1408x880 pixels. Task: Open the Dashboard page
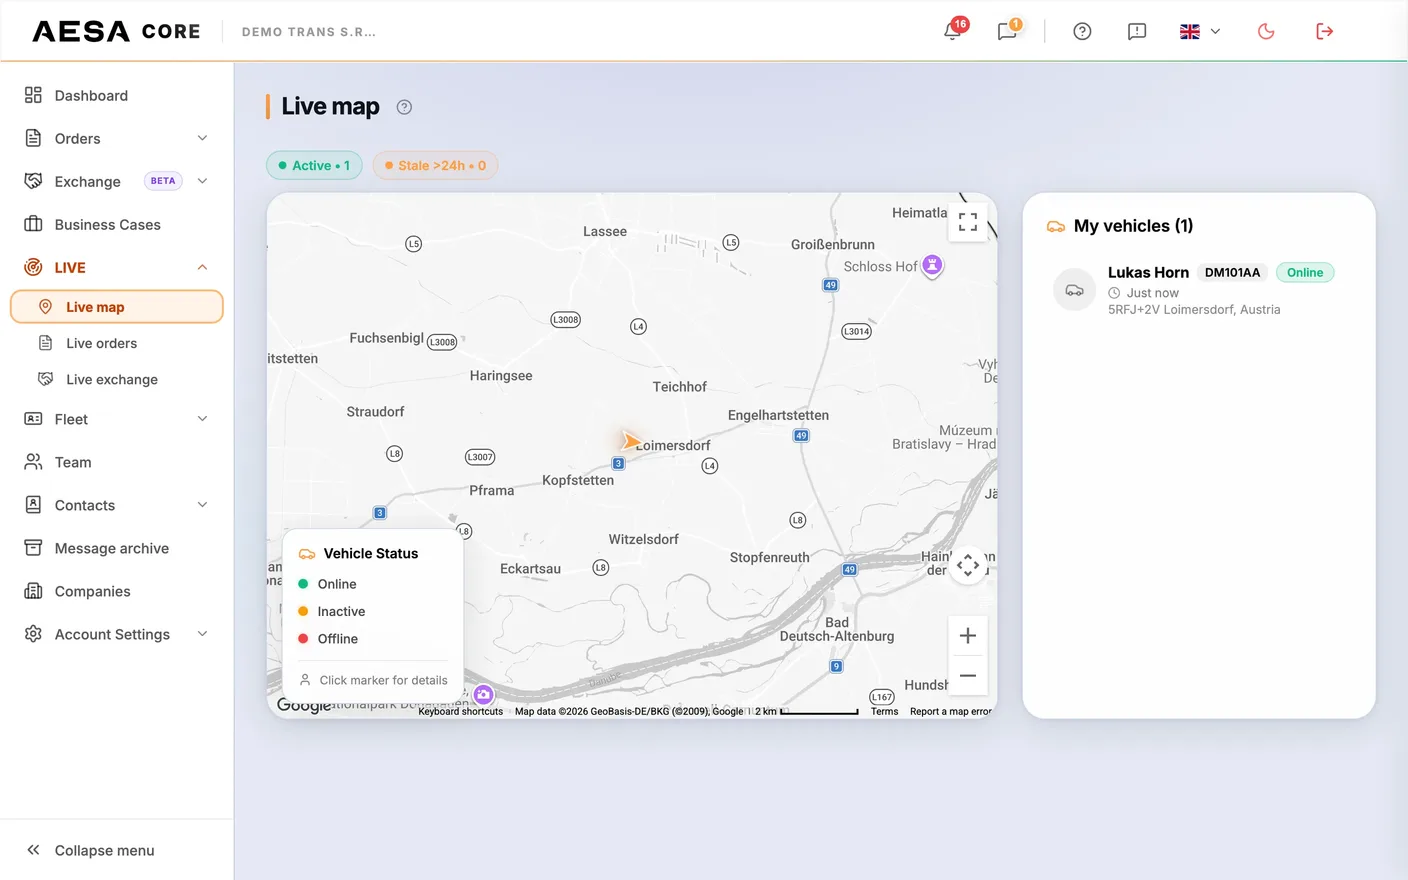point(117,95)
